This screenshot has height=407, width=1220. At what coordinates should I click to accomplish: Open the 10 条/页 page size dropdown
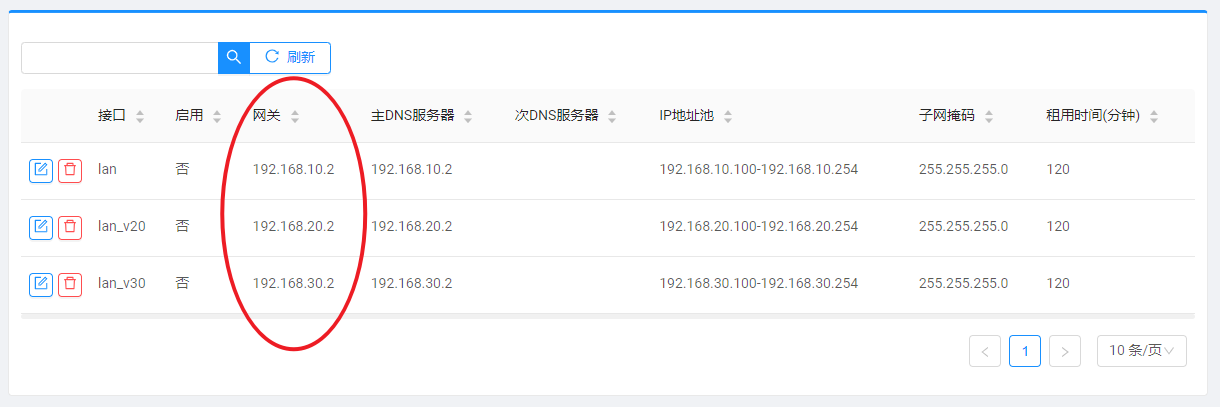[1142, 351]
